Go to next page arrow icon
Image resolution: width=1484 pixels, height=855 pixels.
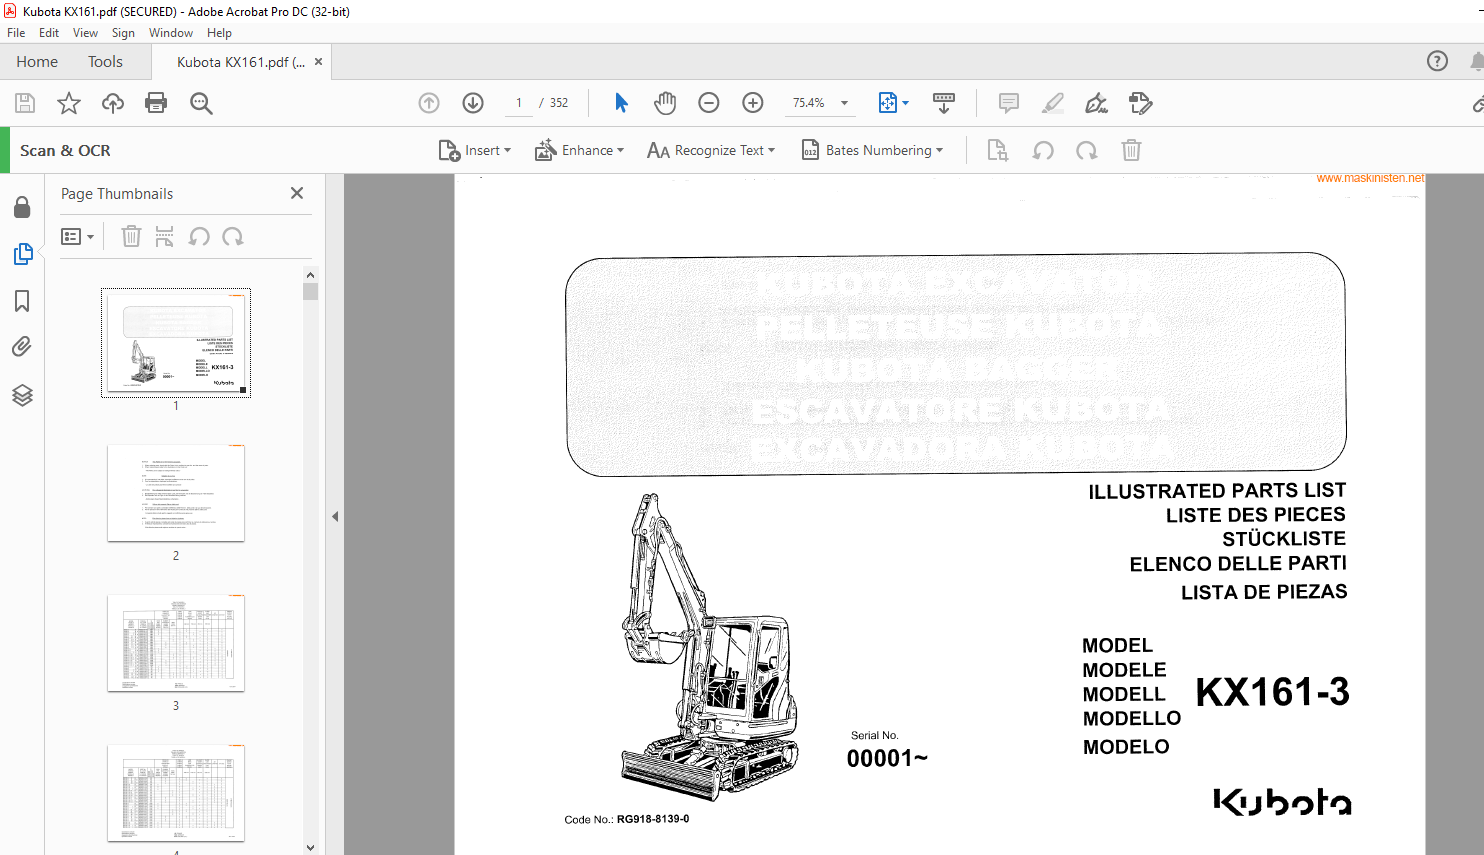pyautogui.click(x=473, y=103)
